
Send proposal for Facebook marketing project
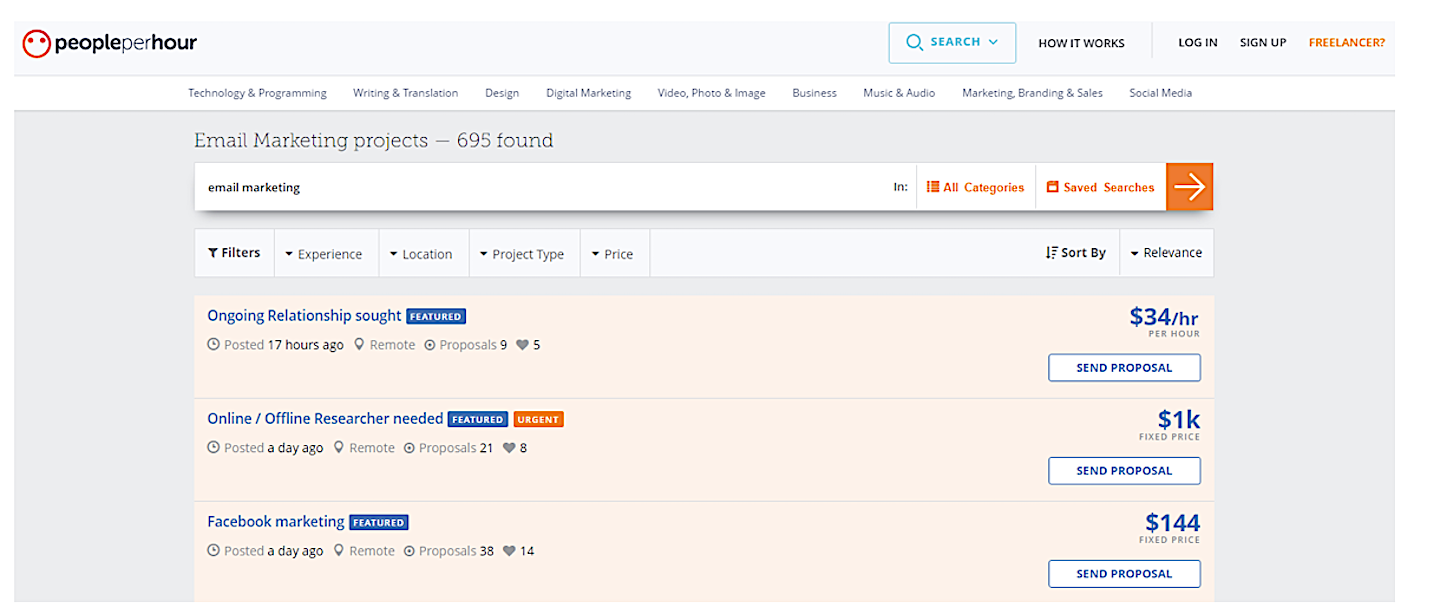point(1124,574)
